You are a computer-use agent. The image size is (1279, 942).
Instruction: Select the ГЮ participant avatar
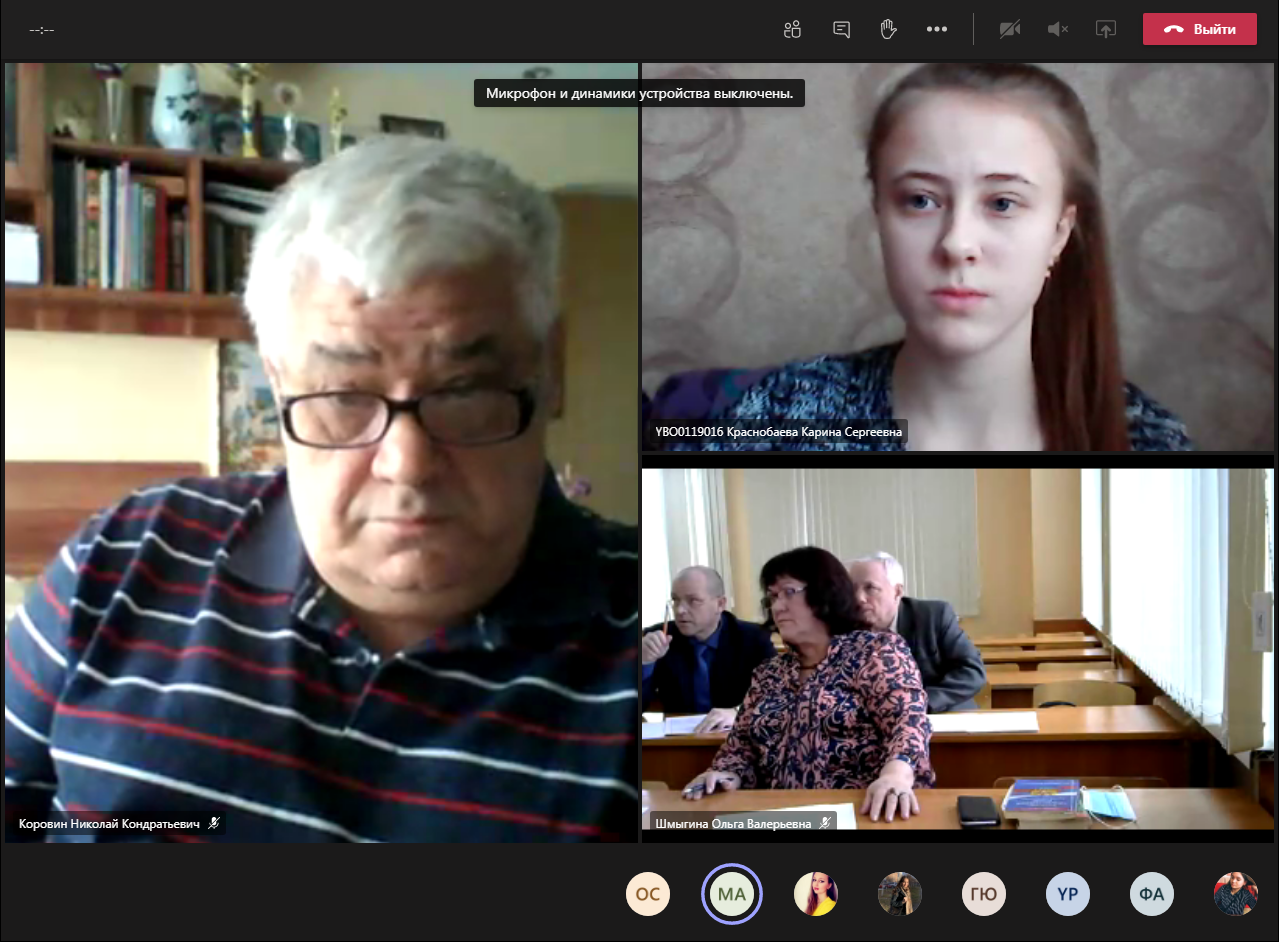(x=984, y=894)
